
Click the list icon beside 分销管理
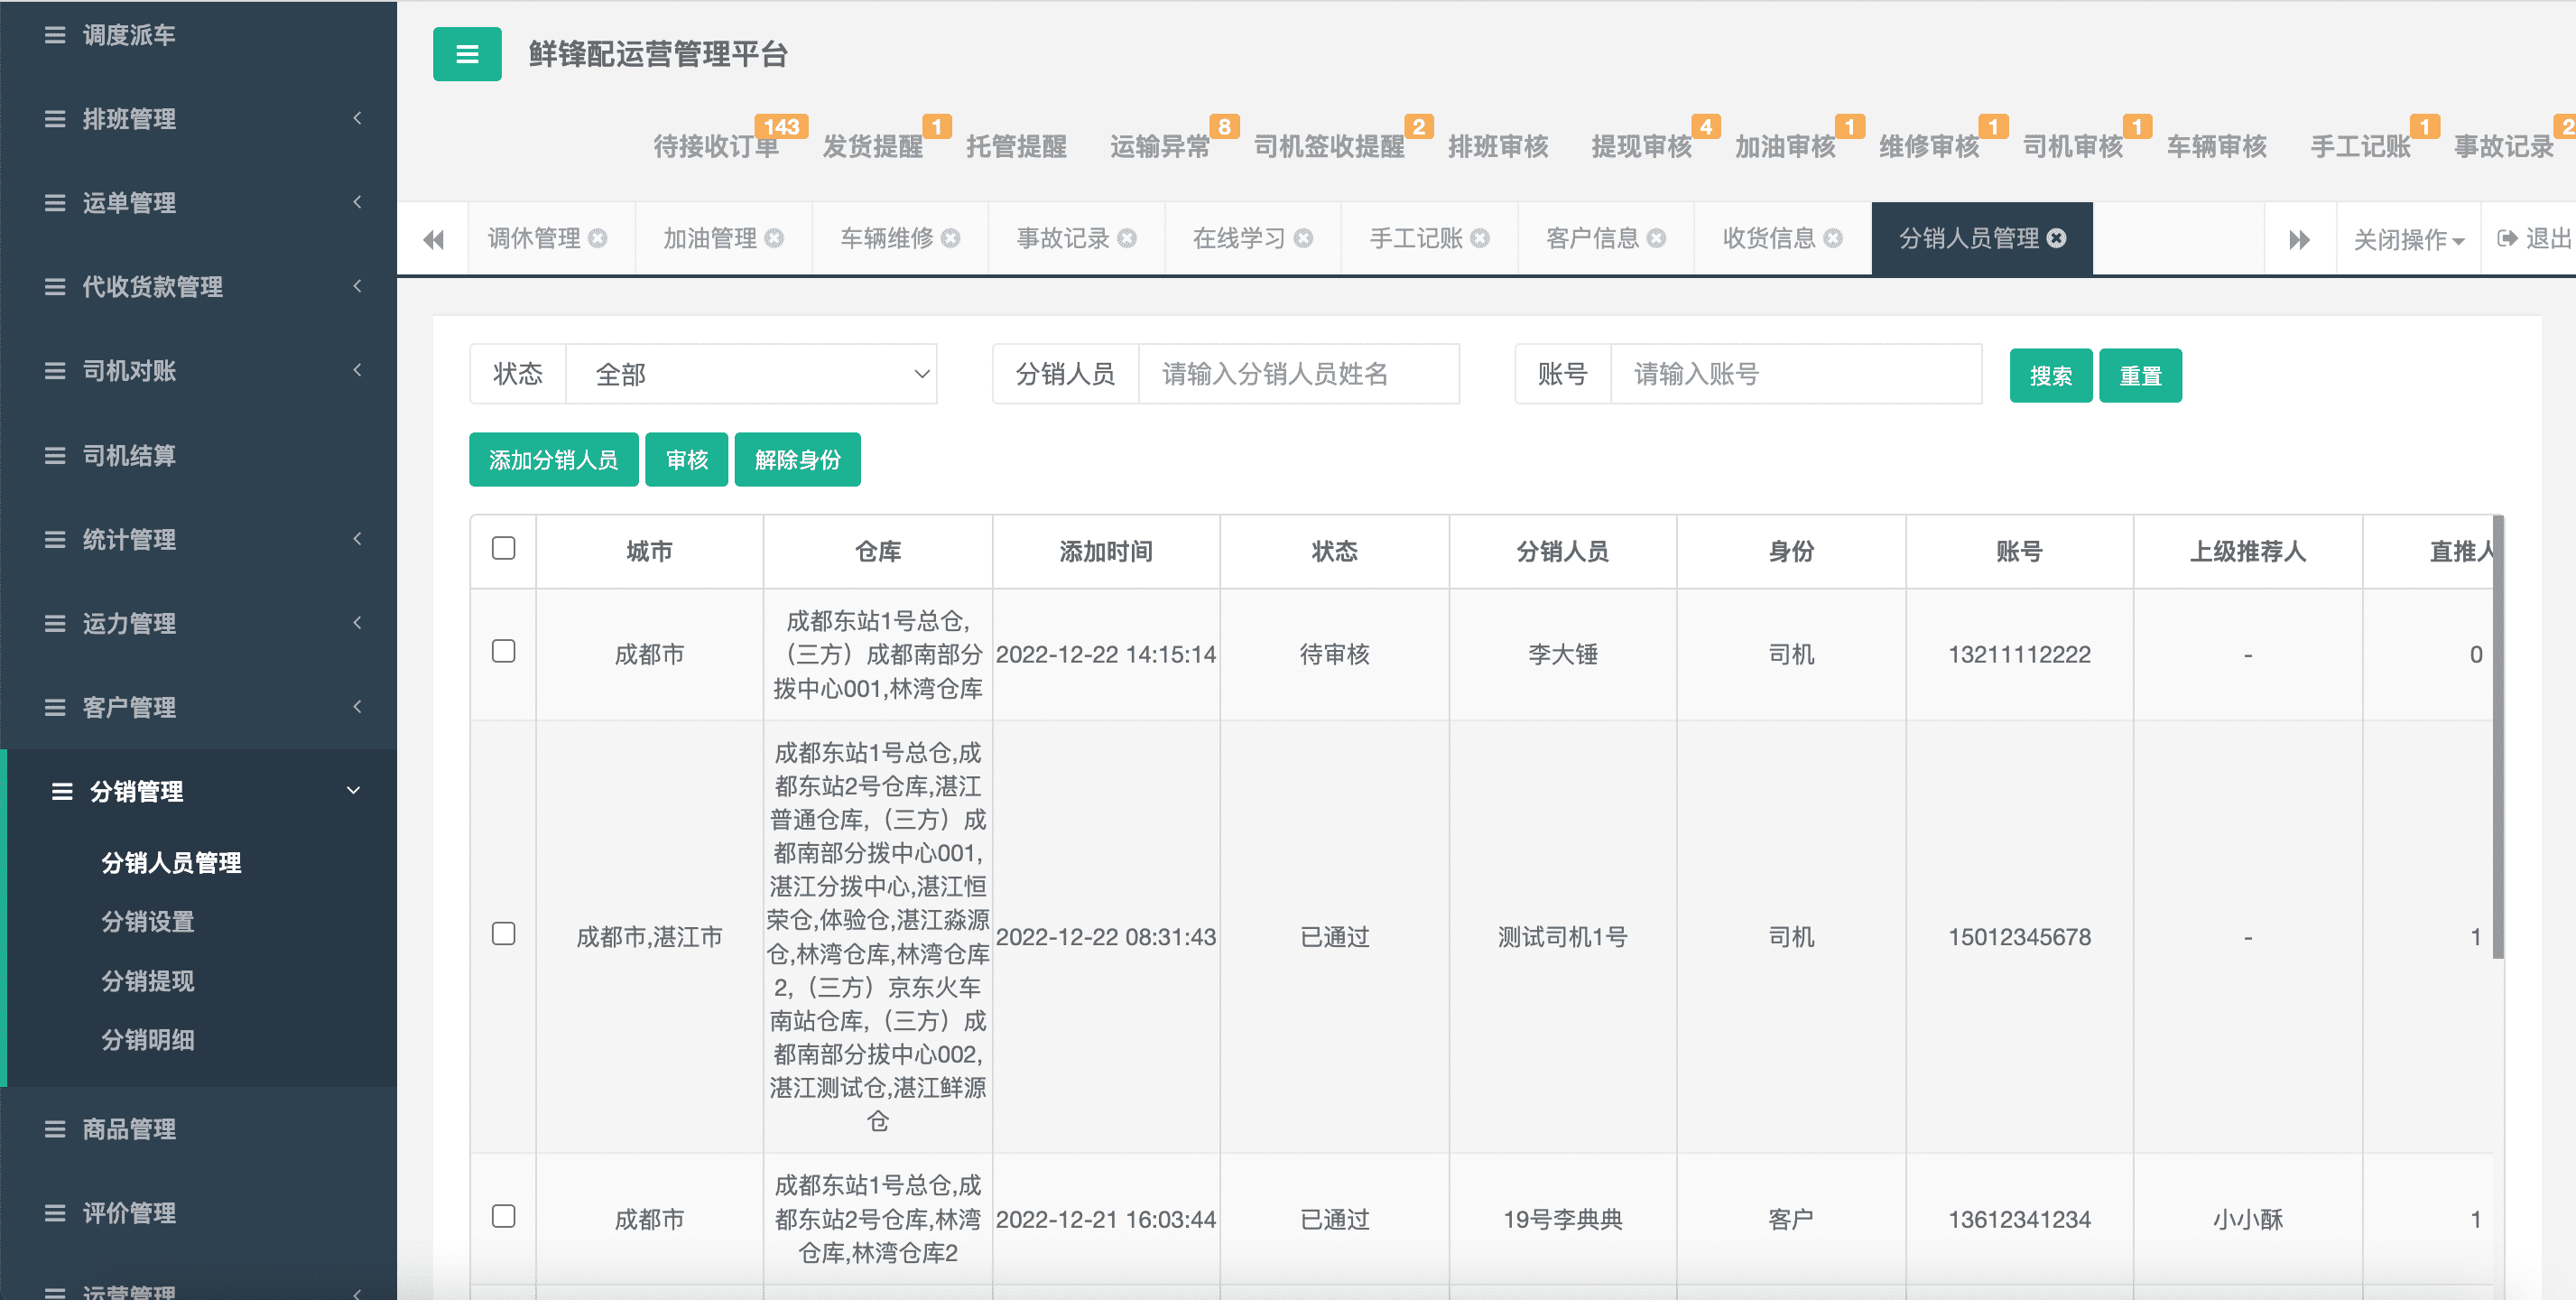pyautogui.click(x=62, y=791)
